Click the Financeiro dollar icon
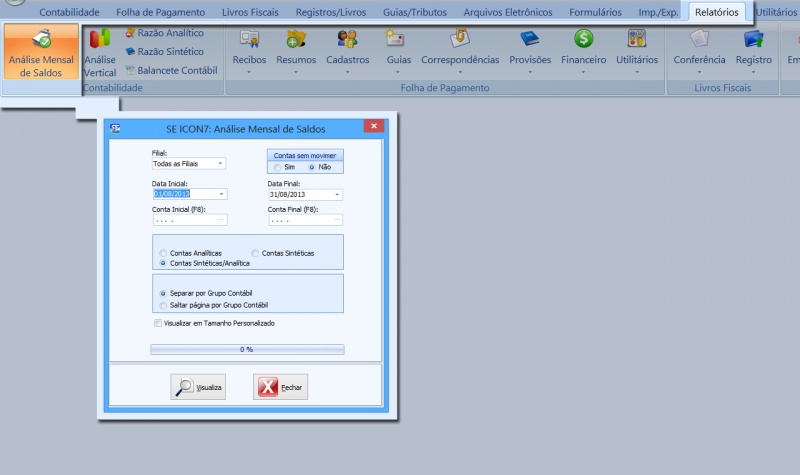 tap(583, 40)
